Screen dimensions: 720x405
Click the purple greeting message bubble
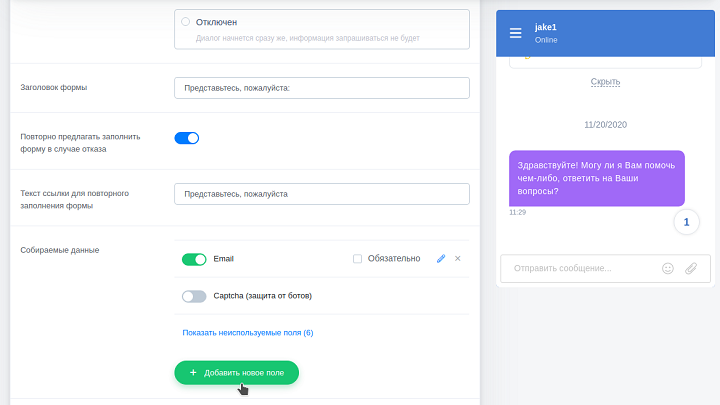pyautogui.click(x=597, y=178)
